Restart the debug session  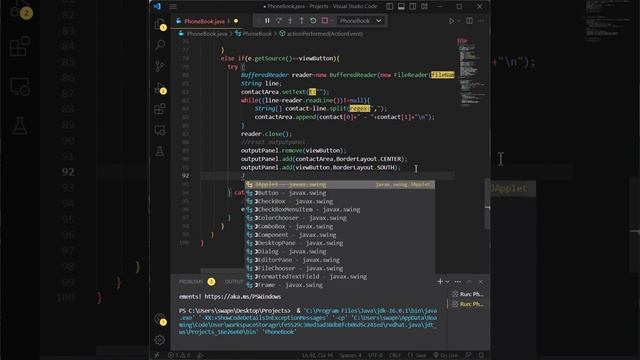pos(313,21)
